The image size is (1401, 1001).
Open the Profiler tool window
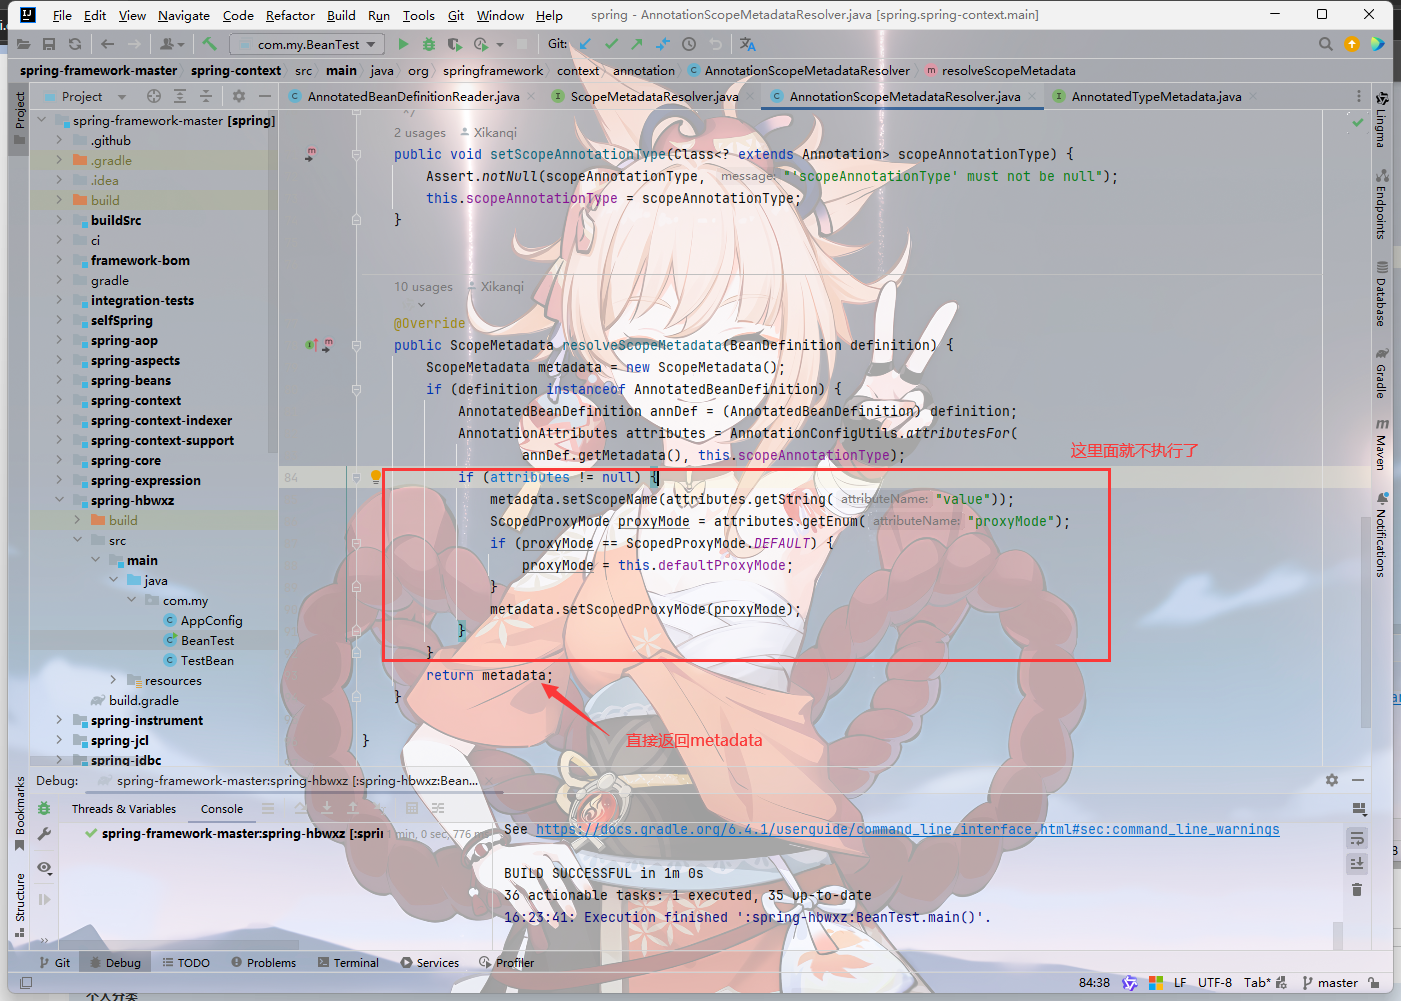(x=507, y=962)
